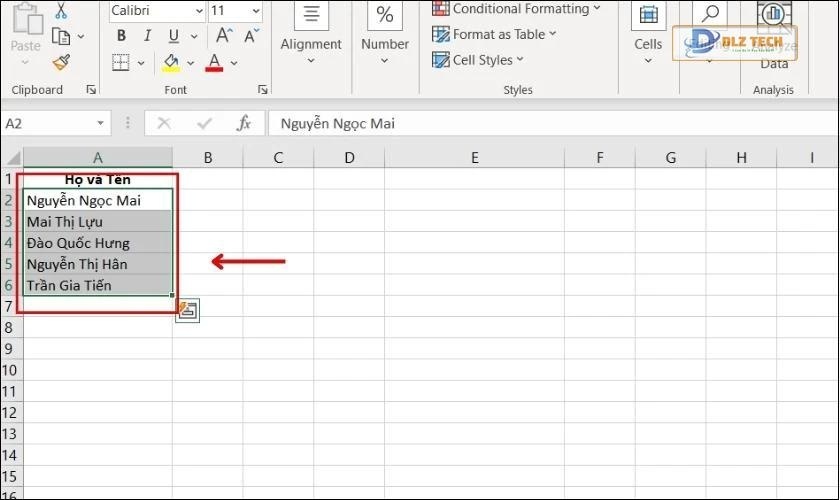Click the Paste clipboard icon
840x500 pixels.
pos(27,20)
